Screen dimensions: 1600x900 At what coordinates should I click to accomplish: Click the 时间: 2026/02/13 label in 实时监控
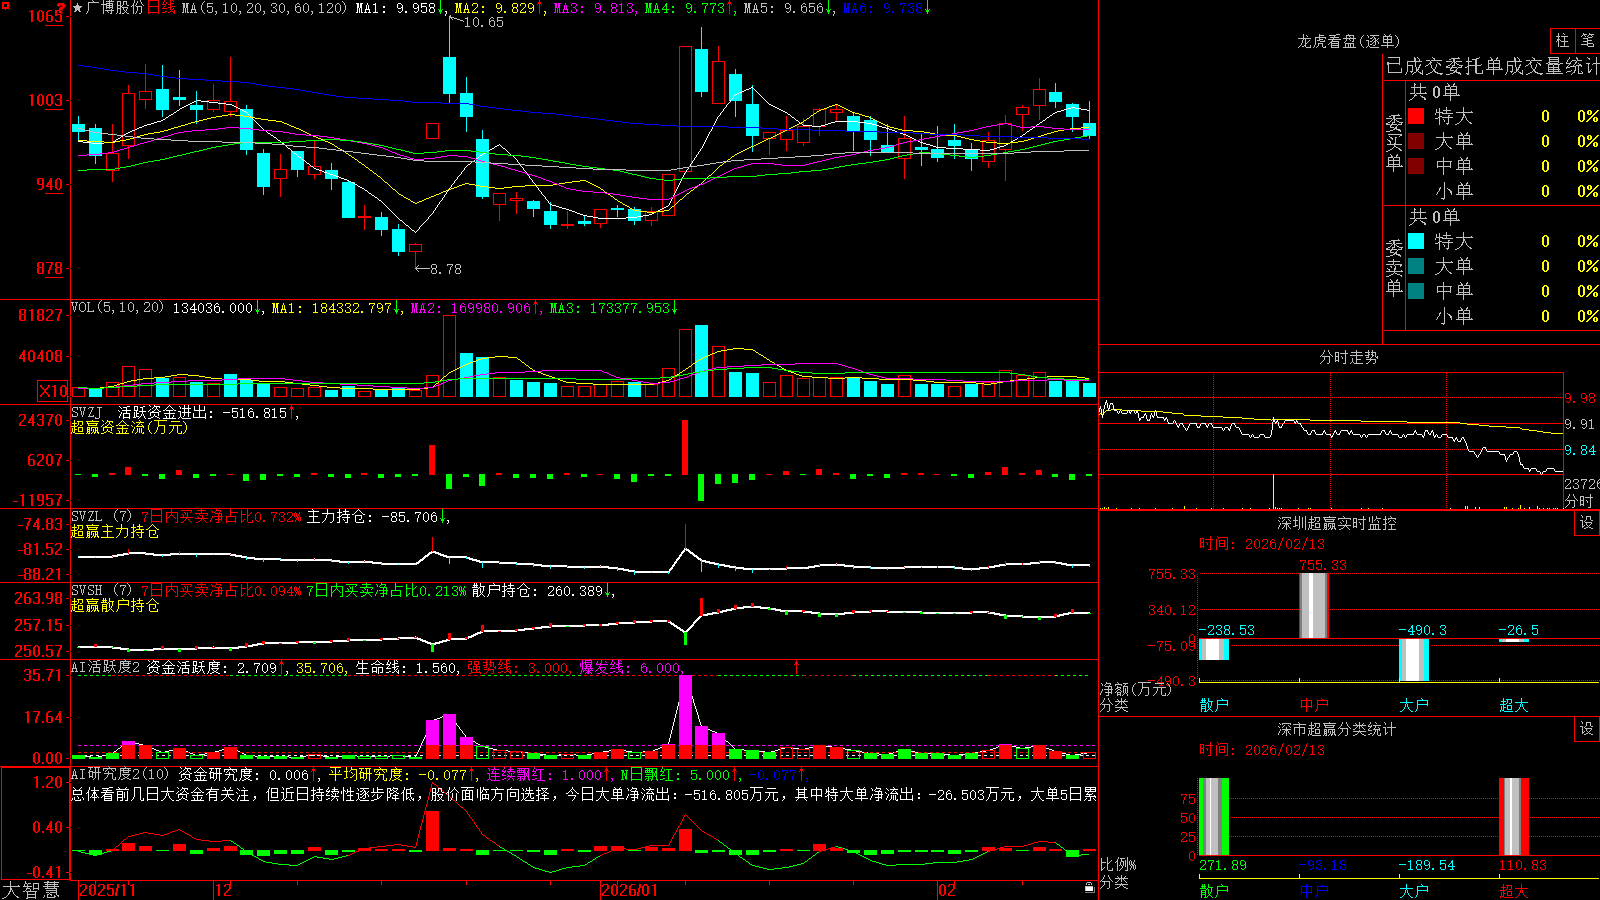[1262, 544]
